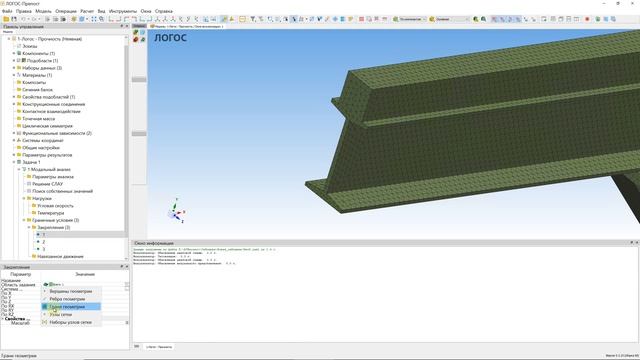Open the first combo box in the toolbar
640x360 pixels.
(409, 19)
